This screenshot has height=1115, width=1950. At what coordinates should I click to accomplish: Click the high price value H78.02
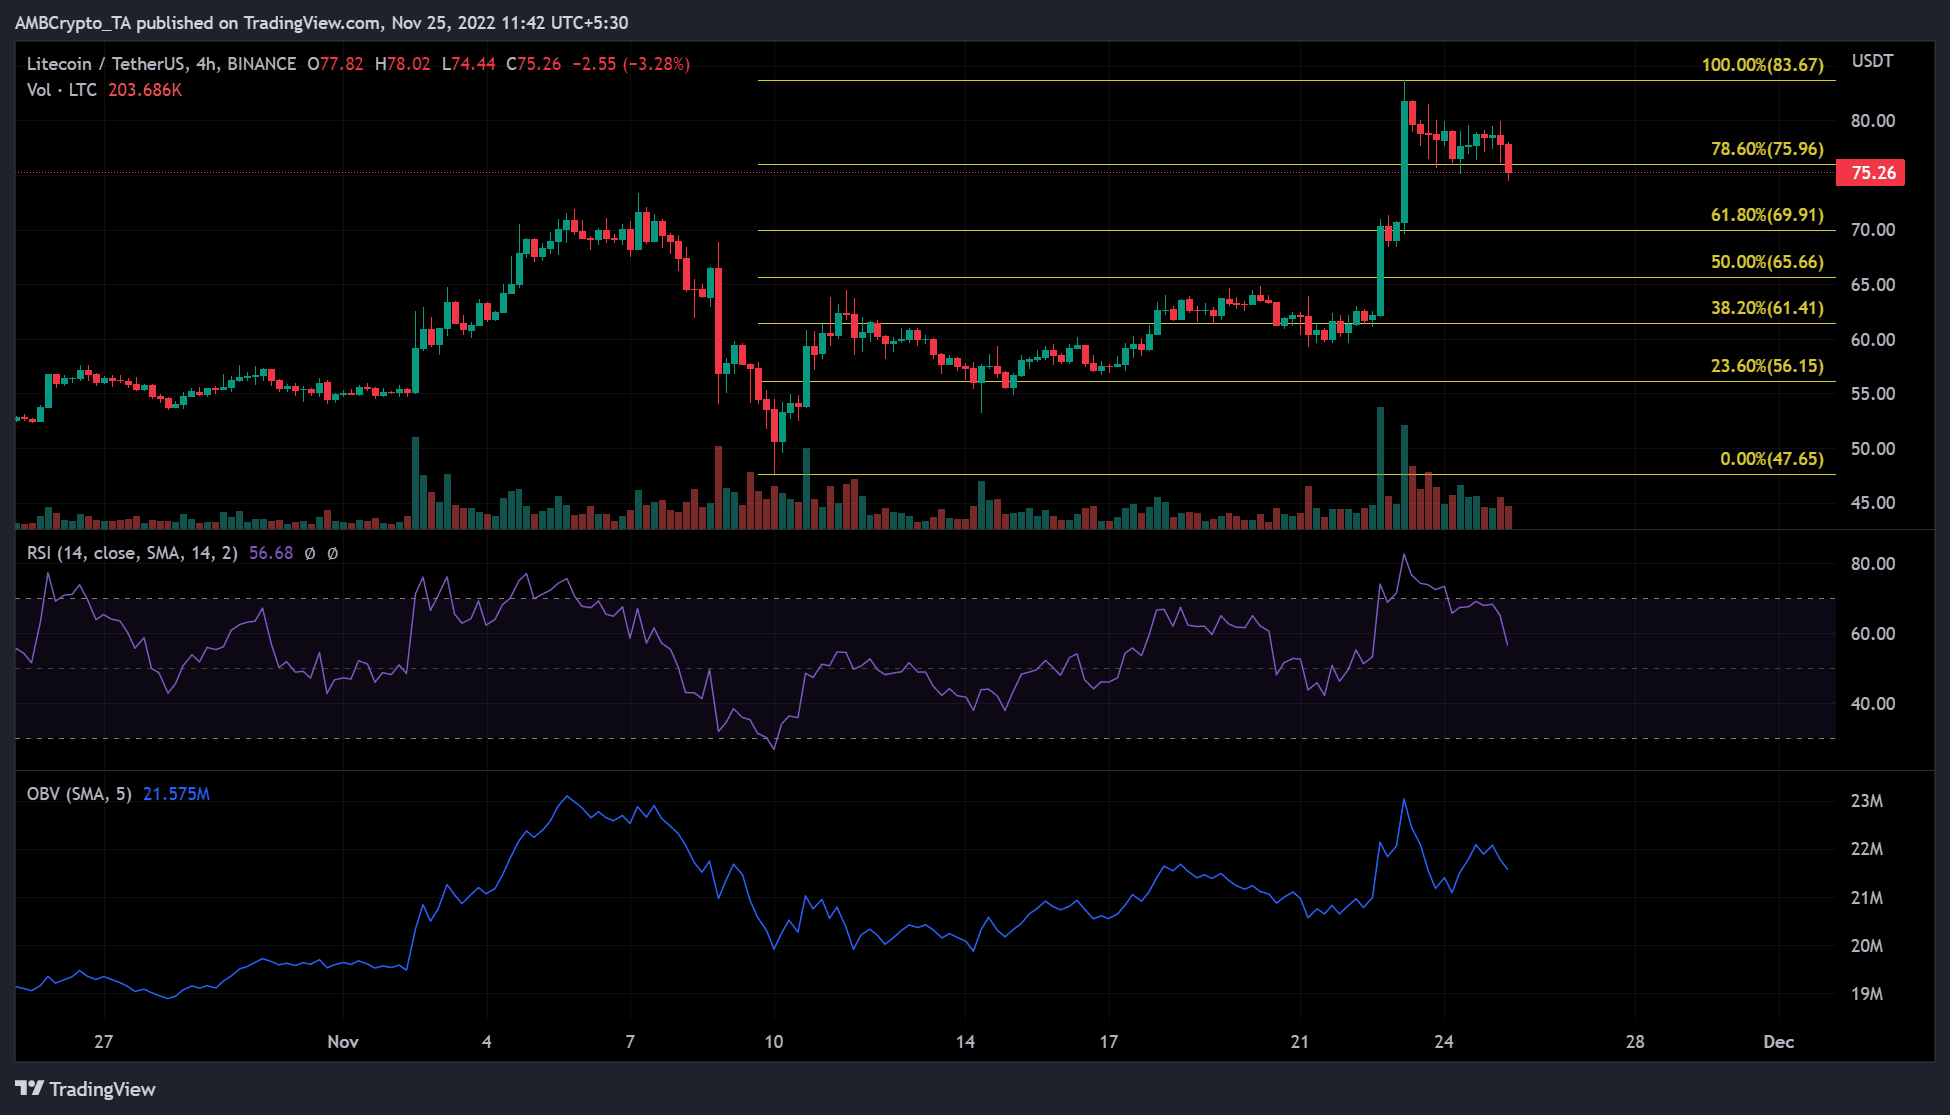tap(403, 64)
